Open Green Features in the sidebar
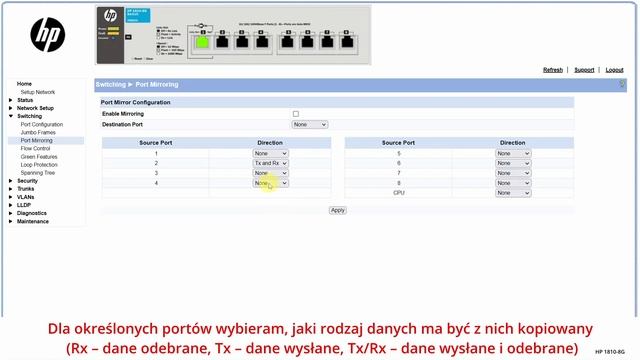Viewport: 640px width, 360px height. [39, 157]
